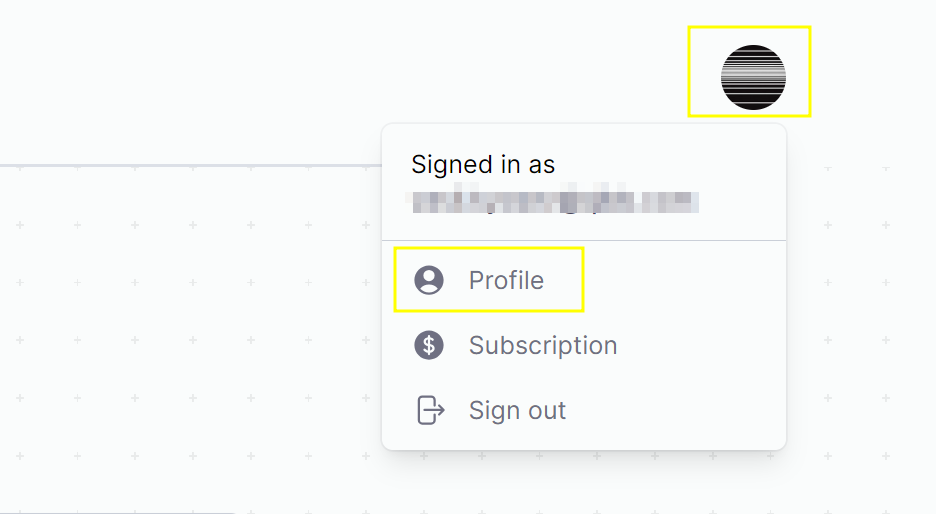This screenshot has width=936, height=514.
Task: Click the divider line above Profile
Action: point(584,241)
